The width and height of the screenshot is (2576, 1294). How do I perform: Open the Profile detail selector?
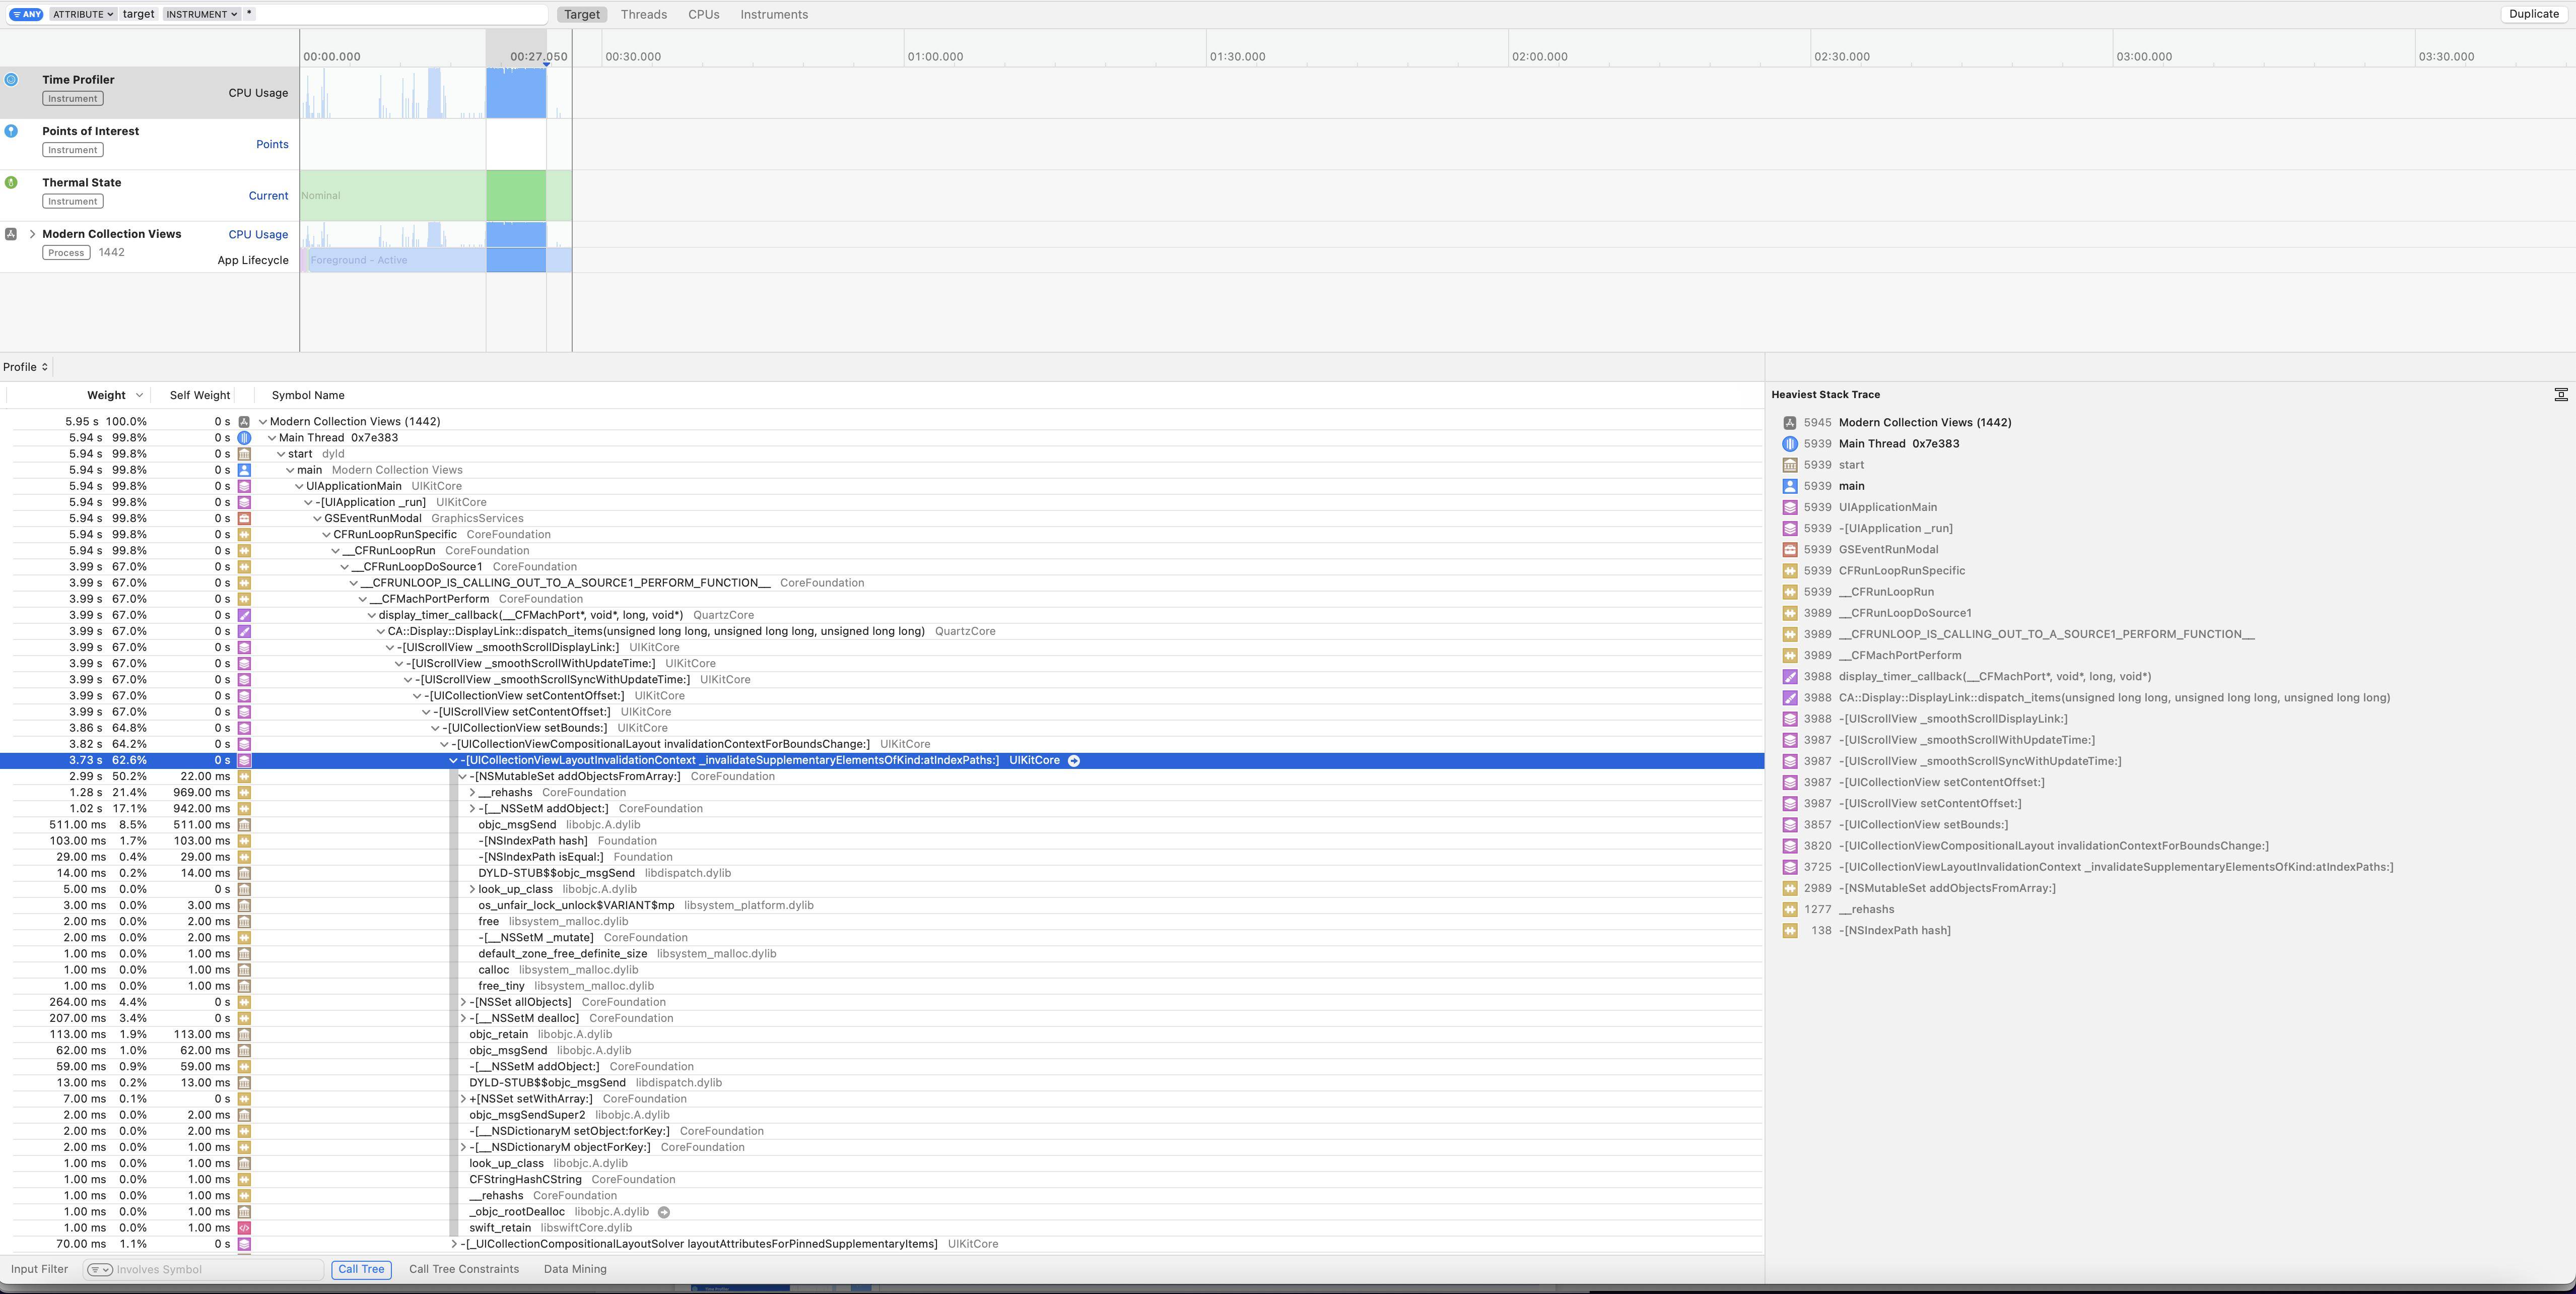click(x=25, y=367)
